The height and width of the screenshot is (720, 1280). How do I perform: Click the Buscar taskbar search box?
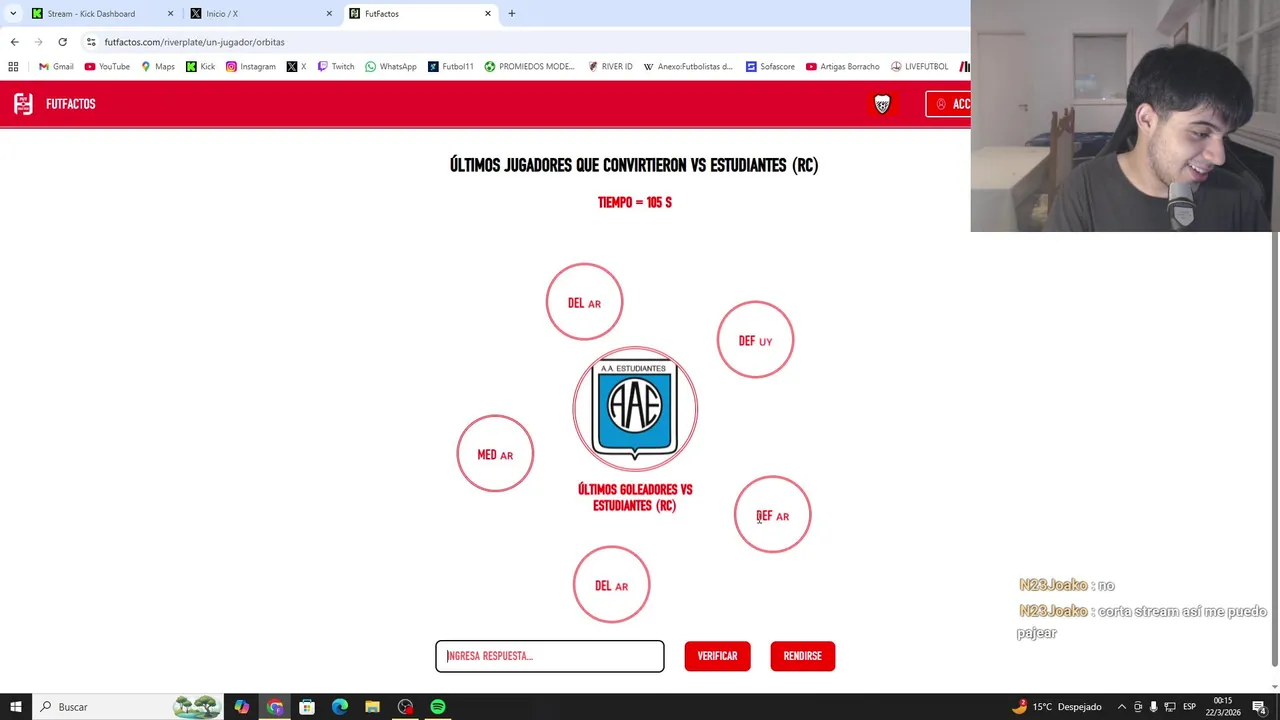[127, 707]
